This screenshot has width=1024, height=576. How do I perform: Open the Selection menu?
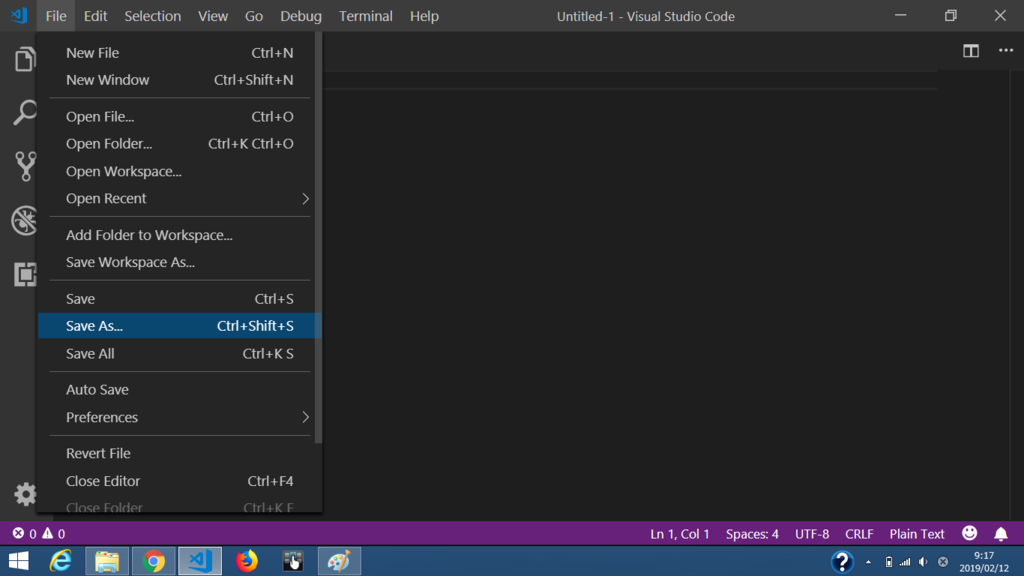pyautogui.click(x=153, y=16)
